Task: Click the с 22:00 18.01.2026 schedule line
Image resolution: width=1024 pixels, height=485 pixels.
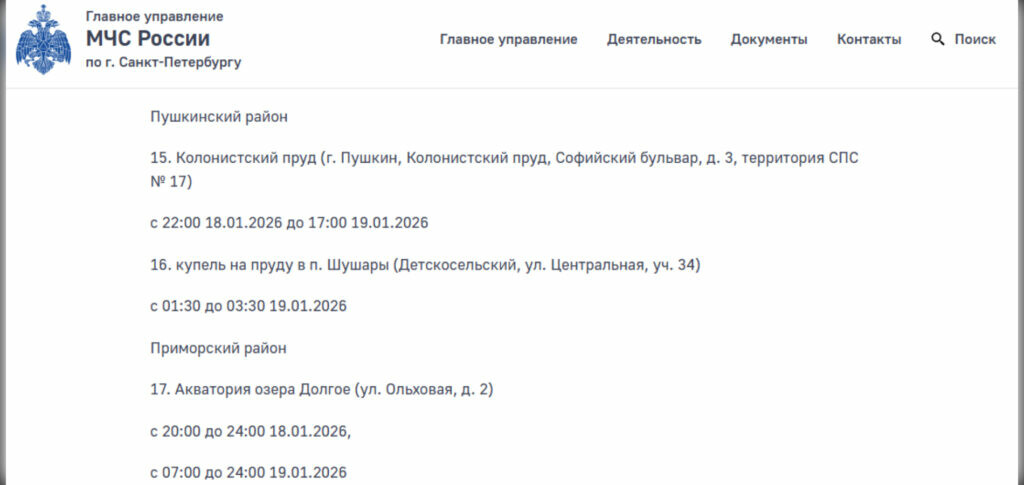Action: pyautogui.click(x=289, y=223)
